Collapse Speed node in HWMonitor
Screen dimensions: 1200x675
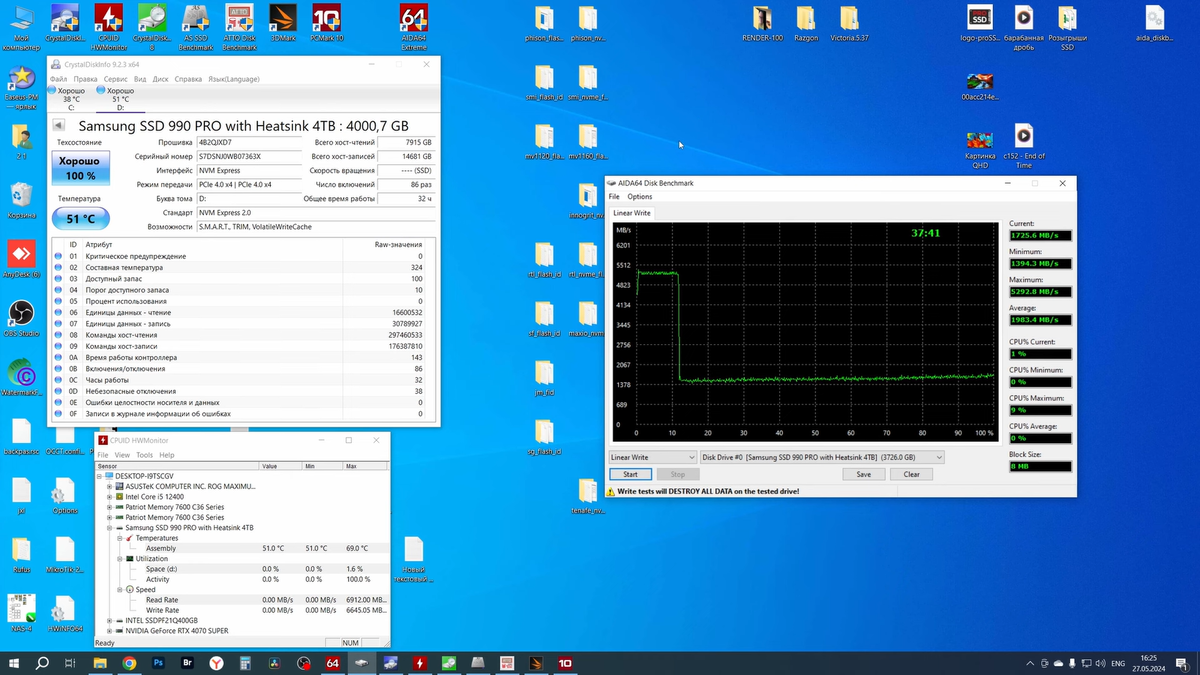coord(119,589)
